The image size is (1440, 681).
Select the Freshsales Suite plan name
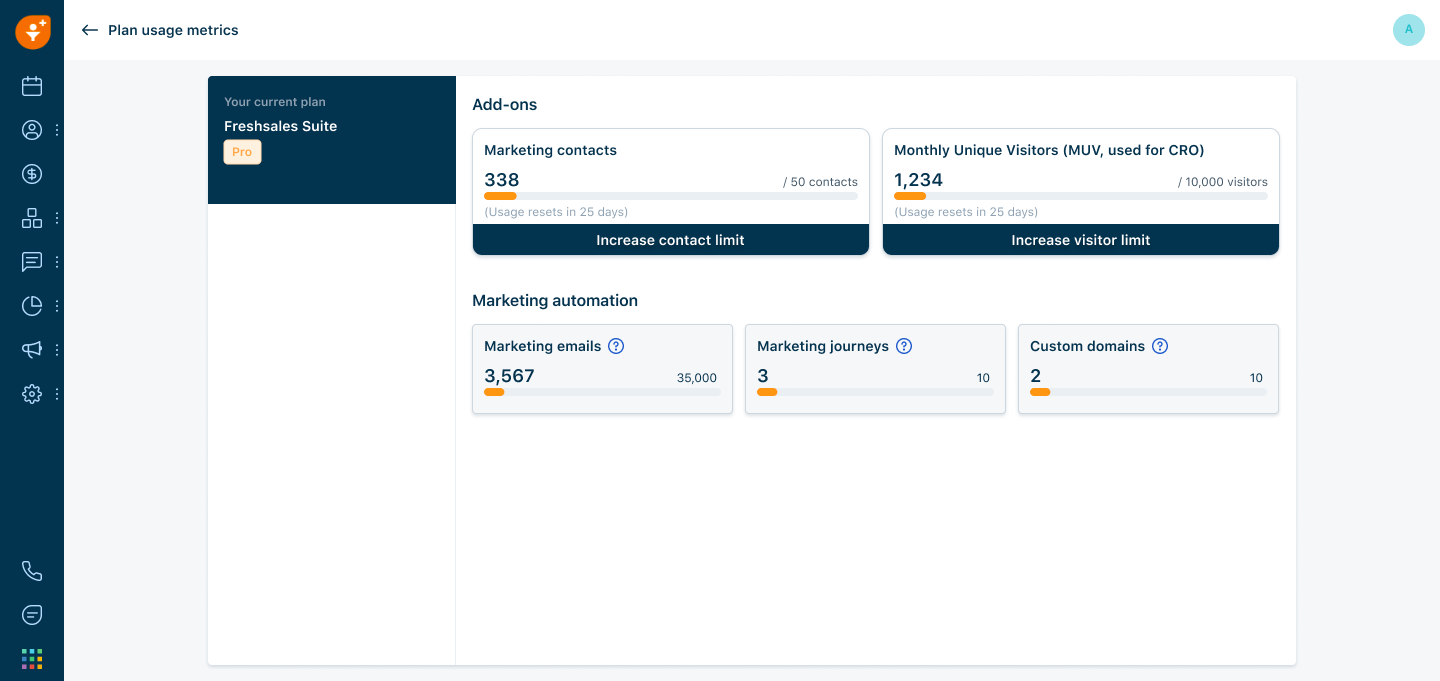coord(281,126)
